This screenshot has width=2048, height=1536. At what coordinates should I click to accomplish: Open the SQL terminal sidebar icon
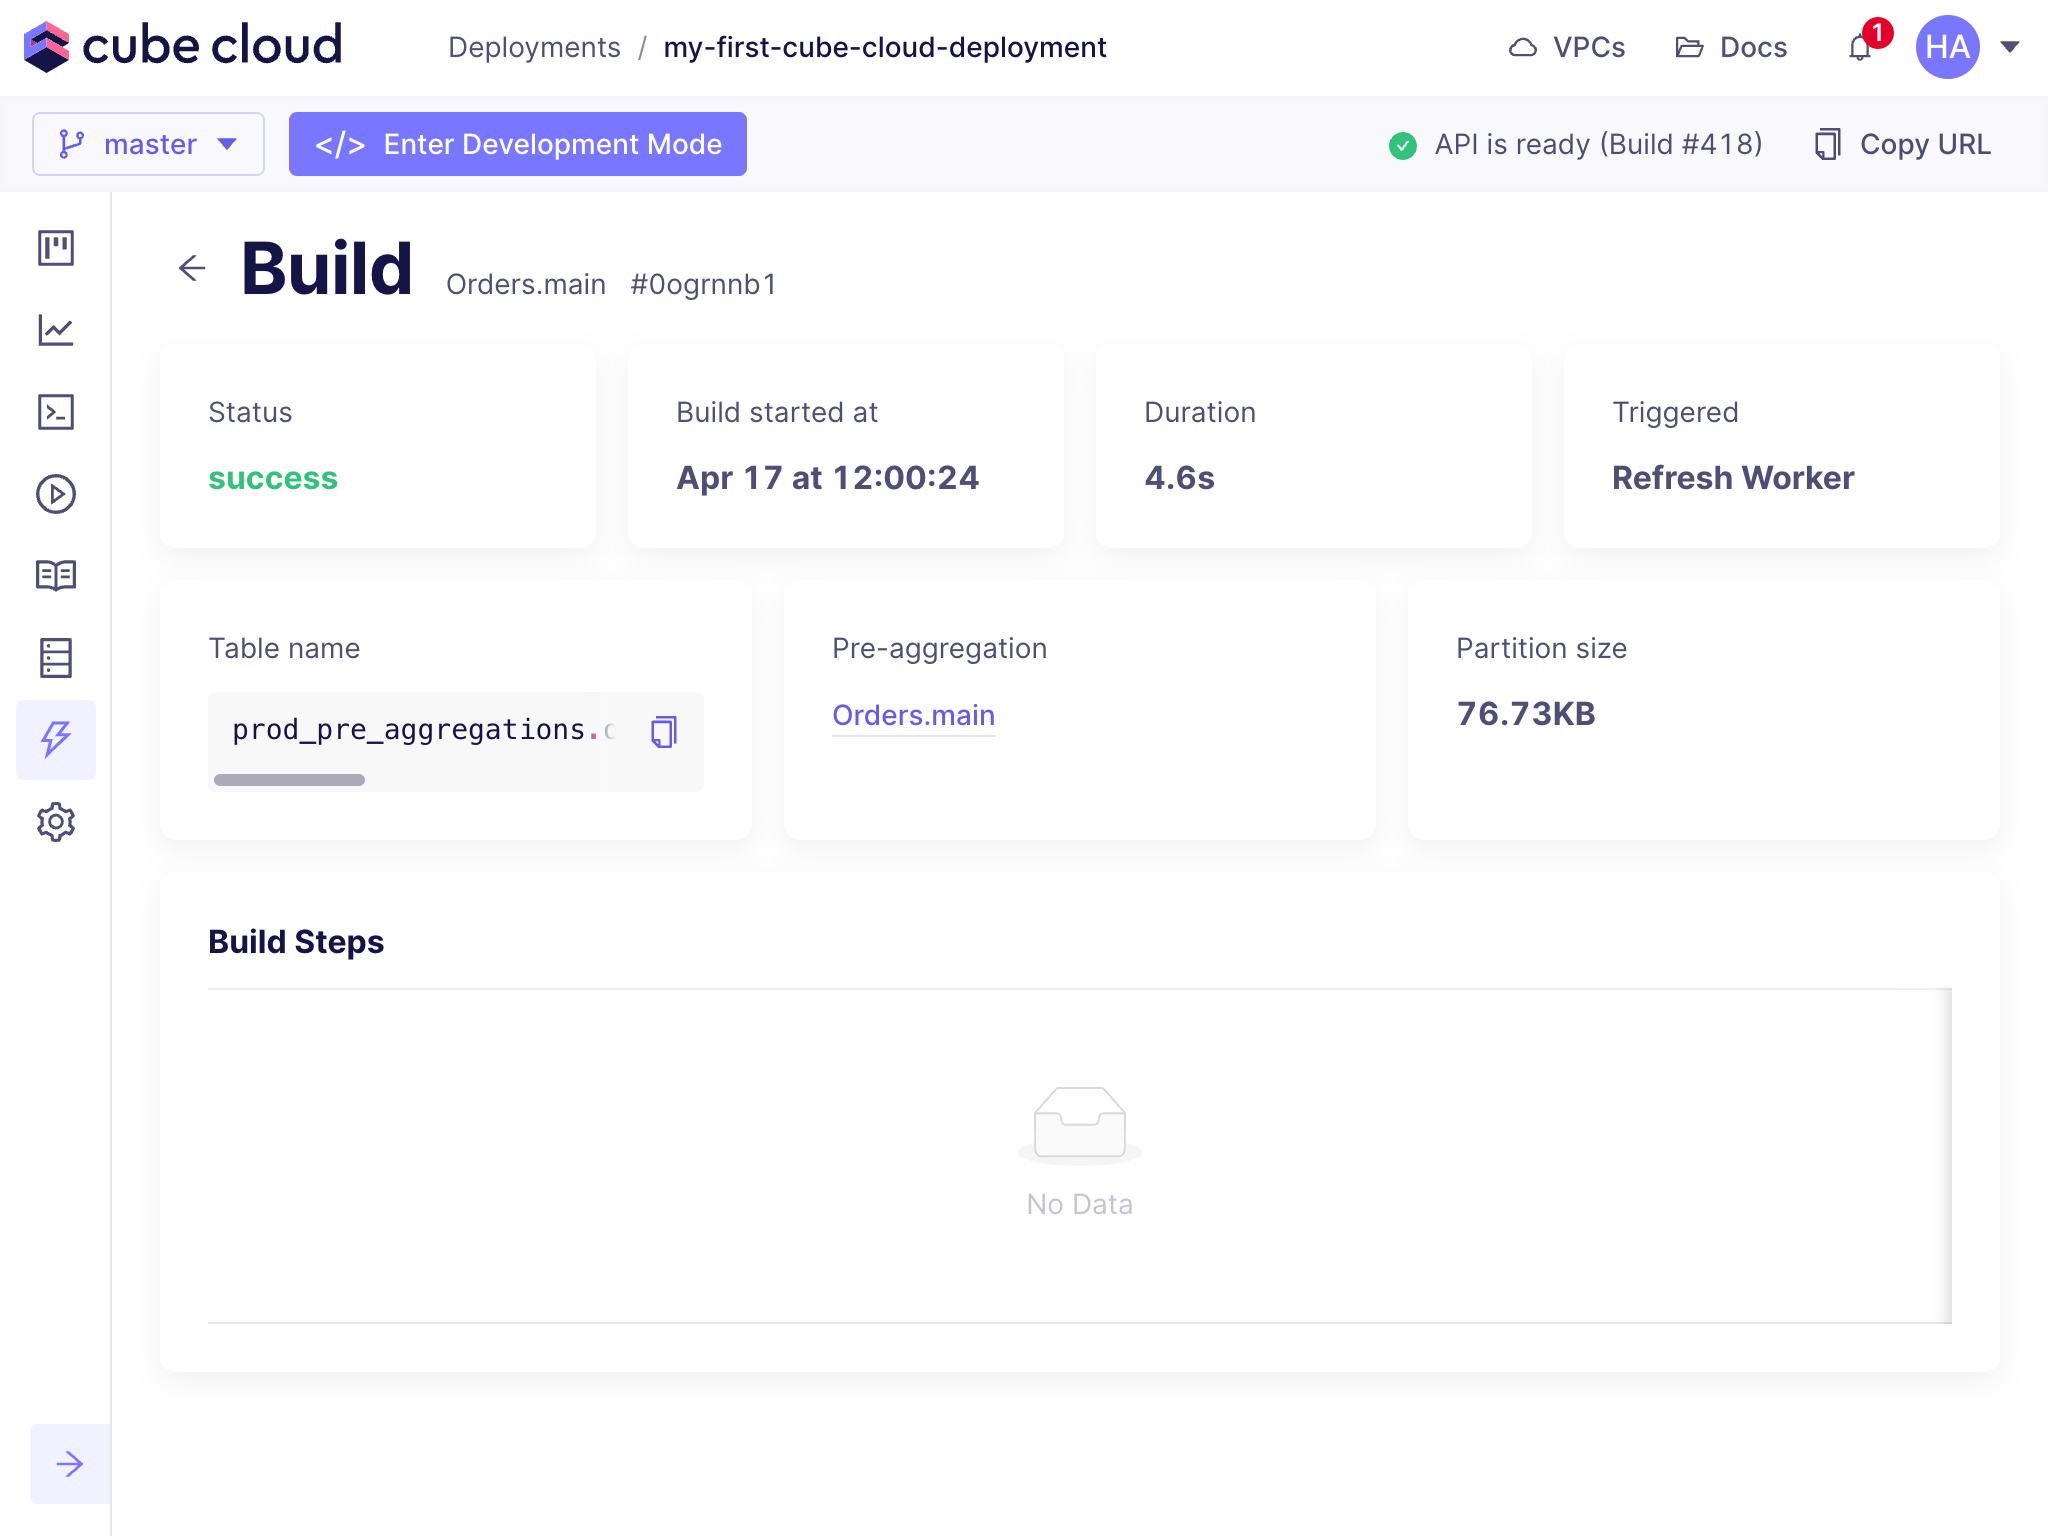[56, 412]
